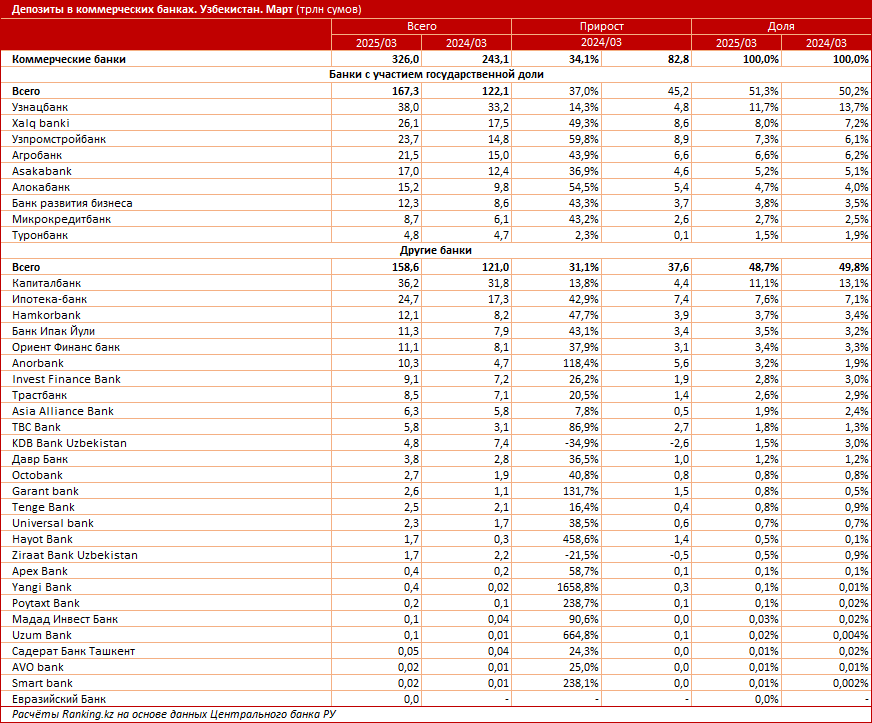Click the growth value '131,7%'
Image resolution: width=872 pixels, height=723 pixels.
581,492
